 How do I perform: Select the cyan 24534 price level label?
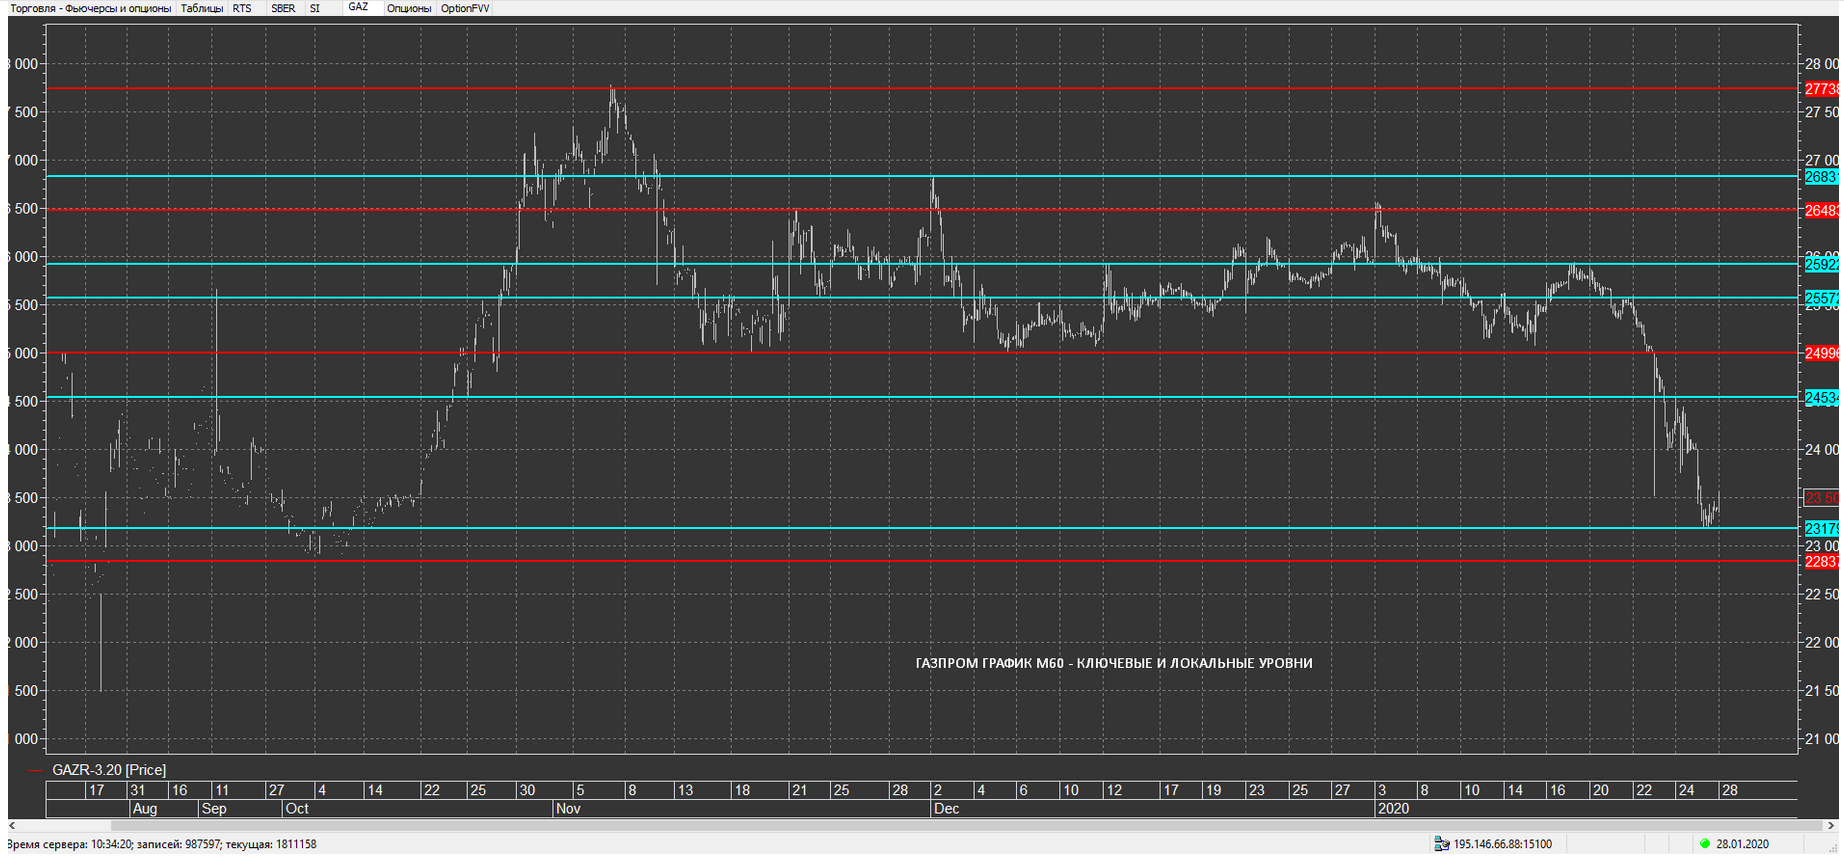[1821, 398]
